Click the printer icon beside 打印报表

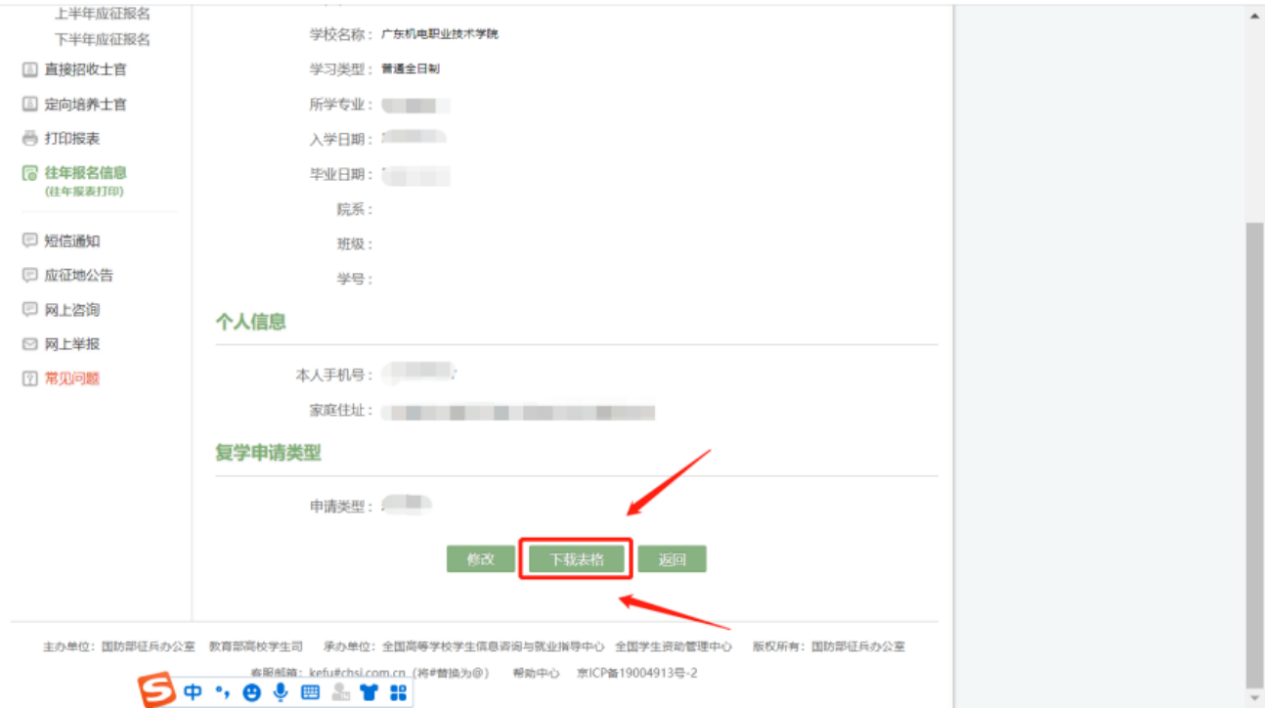(30, 139)
